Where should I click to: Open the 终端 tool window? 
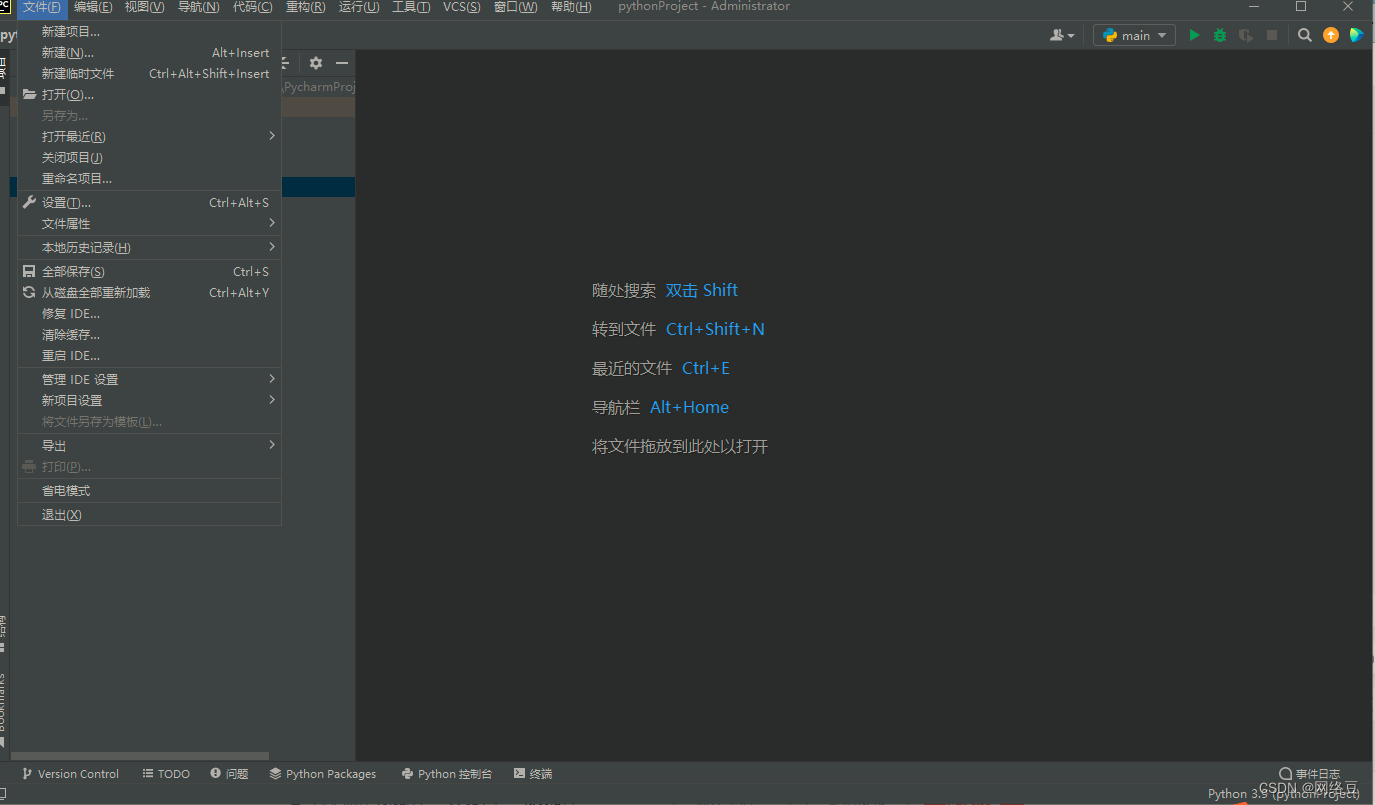533,774
